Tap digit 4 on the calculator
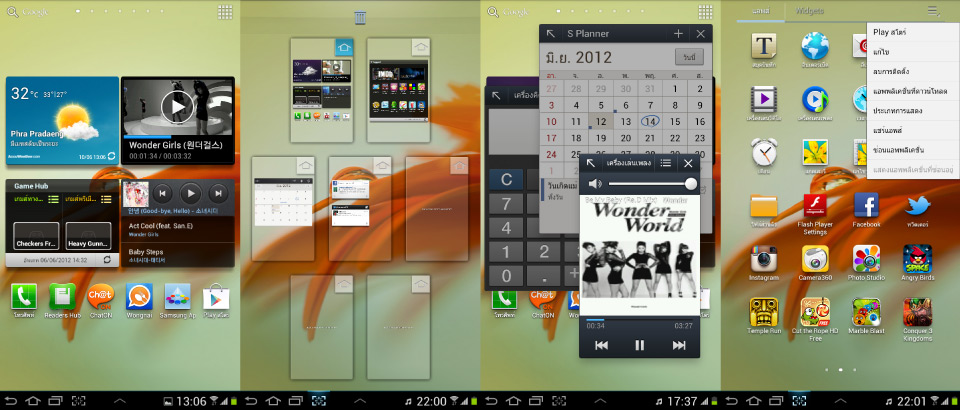The height and width of the screenshot is (410, 960). [506, 228]
